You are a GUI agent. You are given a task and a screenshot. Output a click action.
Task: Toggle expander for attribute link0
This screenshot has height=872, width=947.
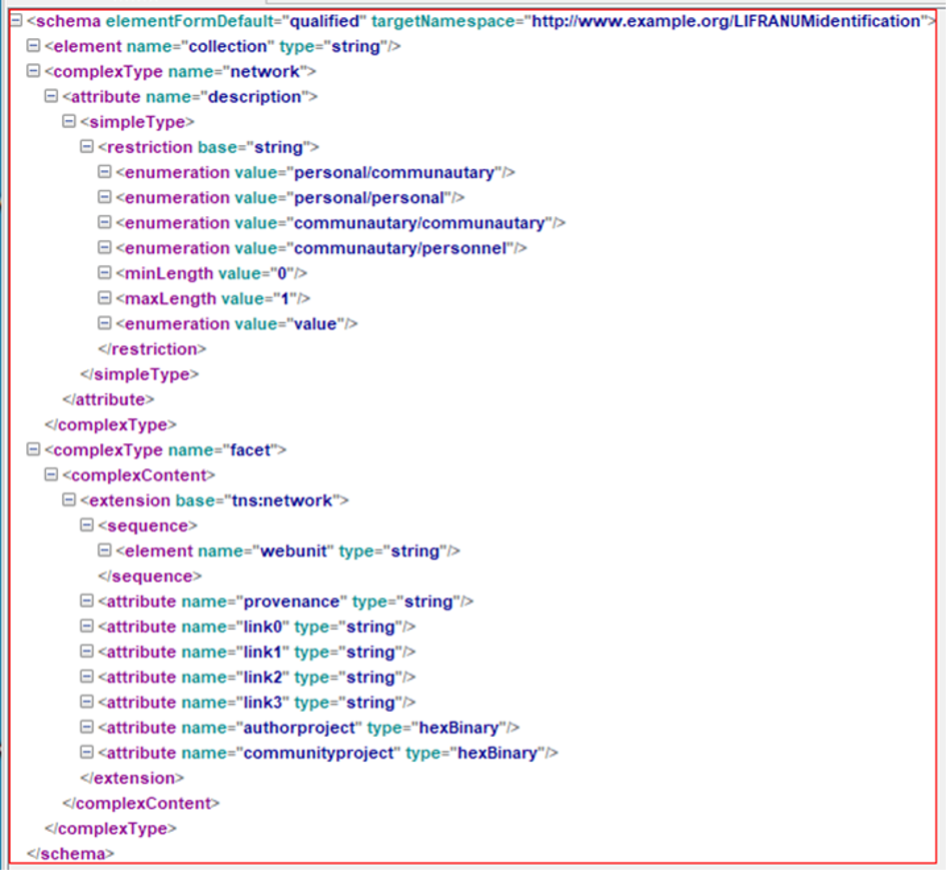87,626
